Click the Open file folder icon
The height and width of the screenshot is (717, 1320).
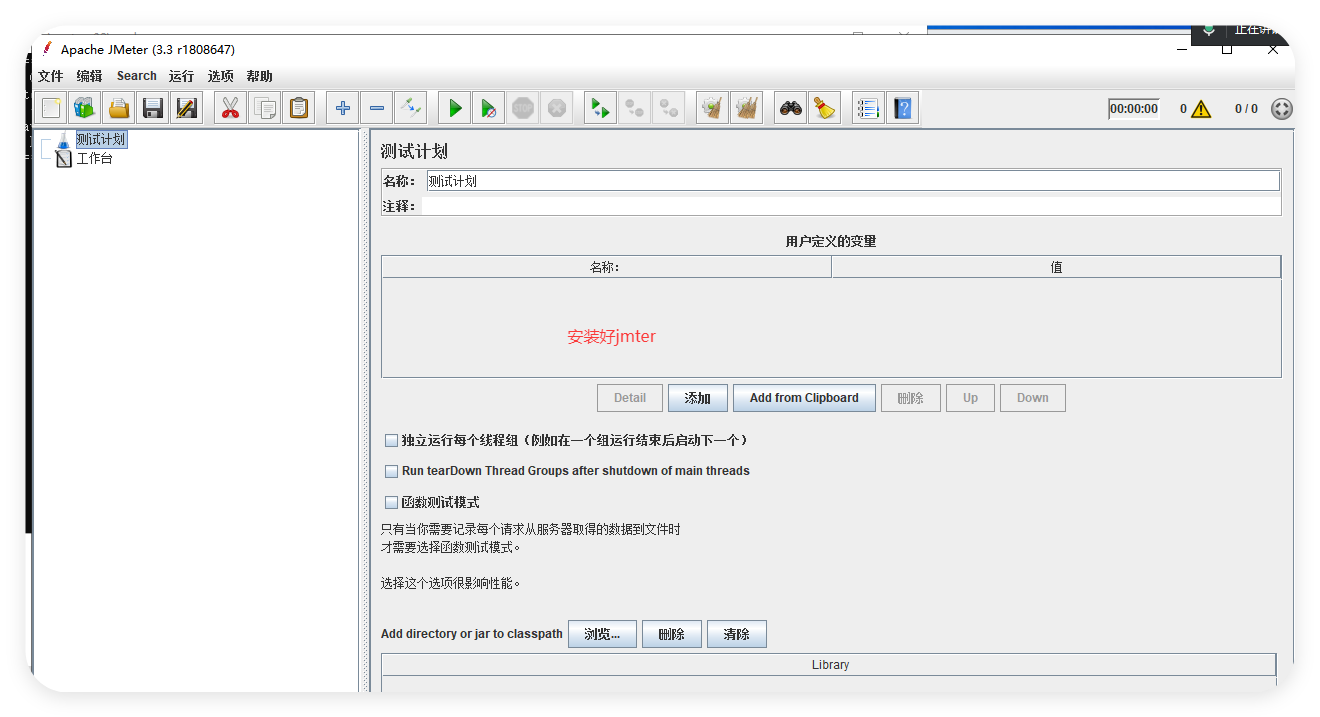[x=119, y=108]
